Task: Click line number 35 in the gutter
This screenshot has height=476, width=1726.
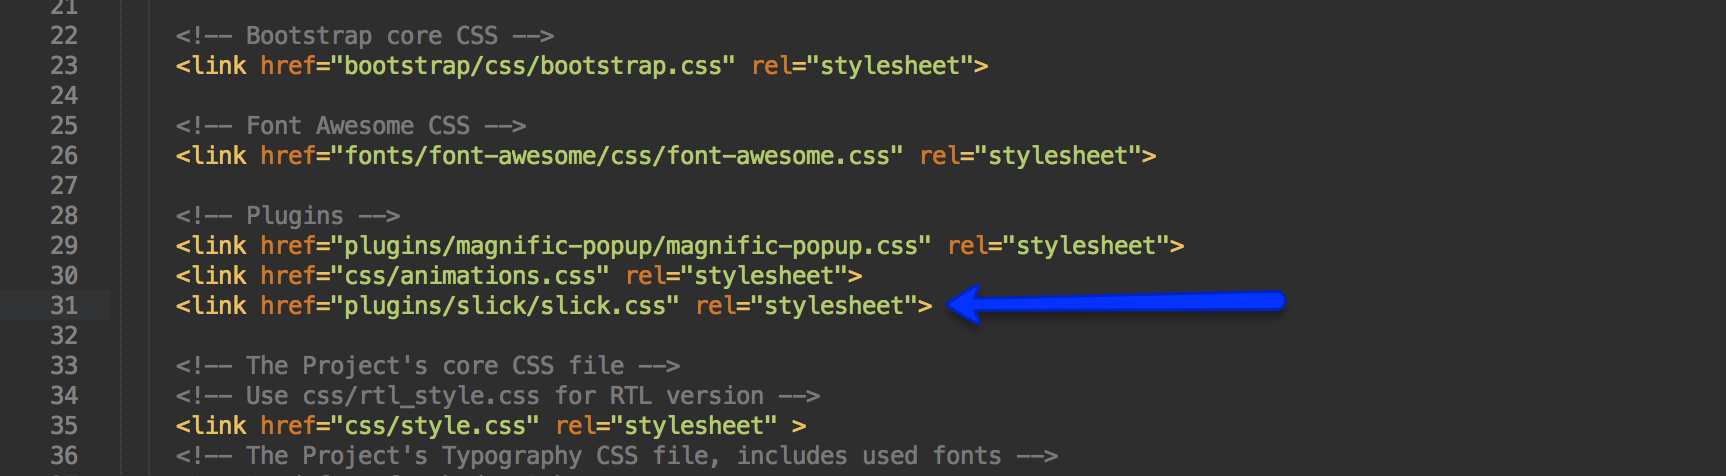Action: point(64,426)
